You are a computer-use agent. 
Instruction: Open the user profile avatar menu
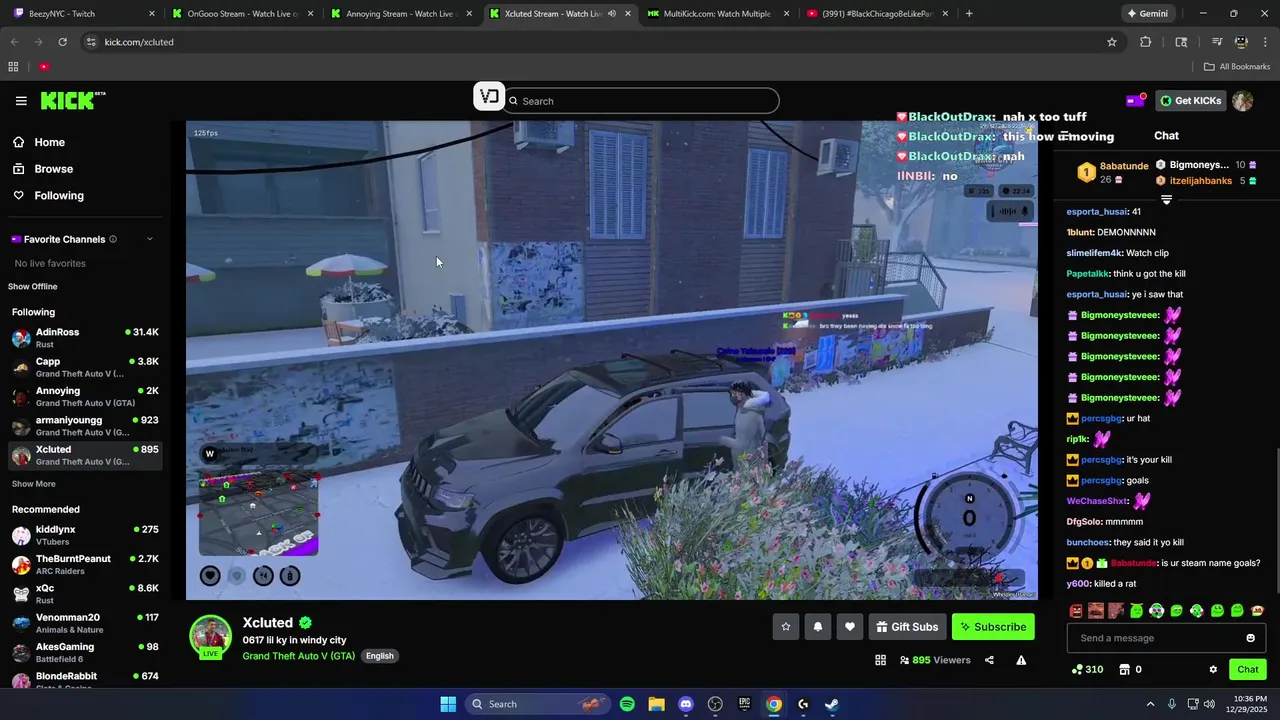point(1242,101)
